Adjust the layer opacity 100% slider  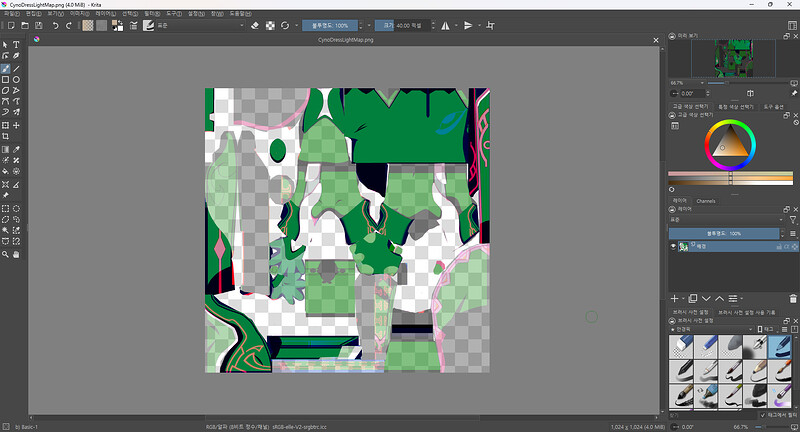724,234
